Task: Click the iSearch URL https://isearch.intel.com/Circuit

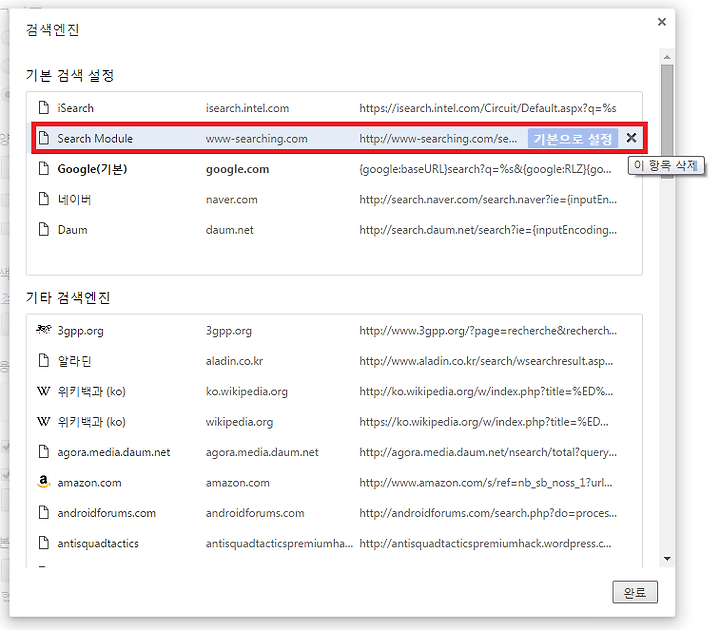Action: (488, 108)
